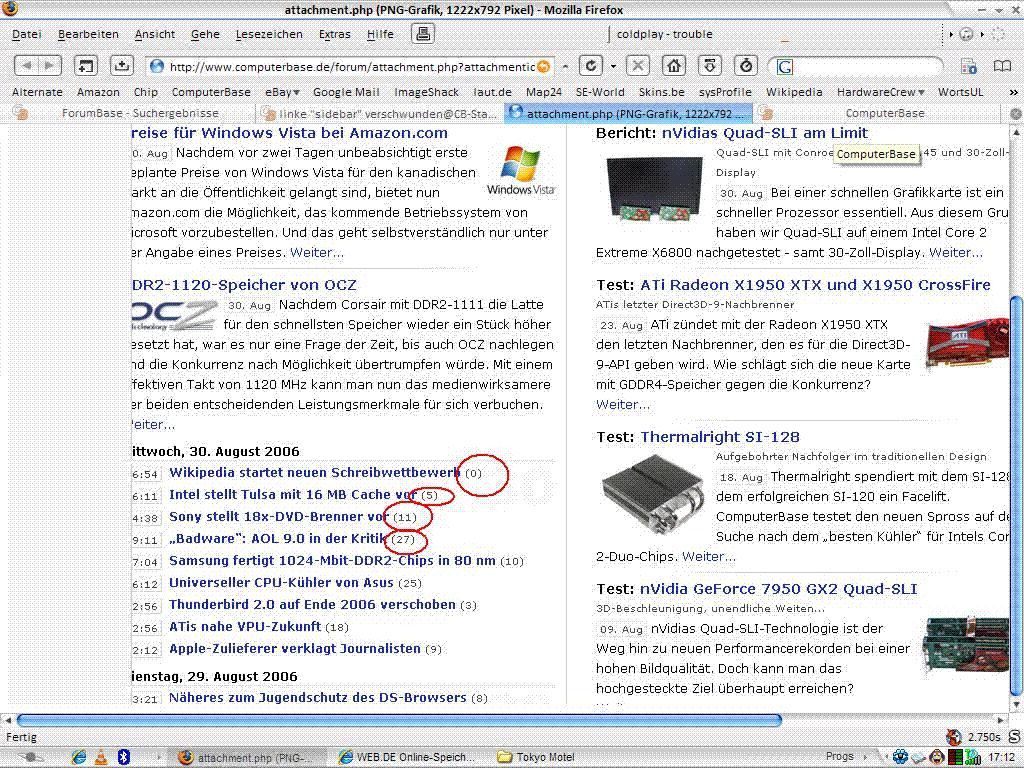Viewport: 1024px width, 768px height.
Task: Stop loading with the X toolbar icon
Action: (638, 66)
